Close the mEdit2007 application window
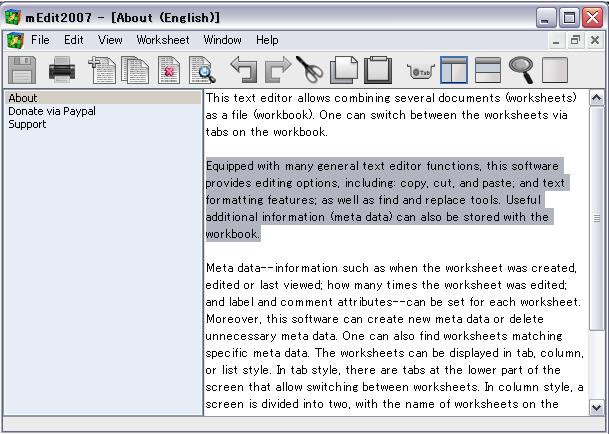The image size is (609, 434). click(x=592, y=17)
